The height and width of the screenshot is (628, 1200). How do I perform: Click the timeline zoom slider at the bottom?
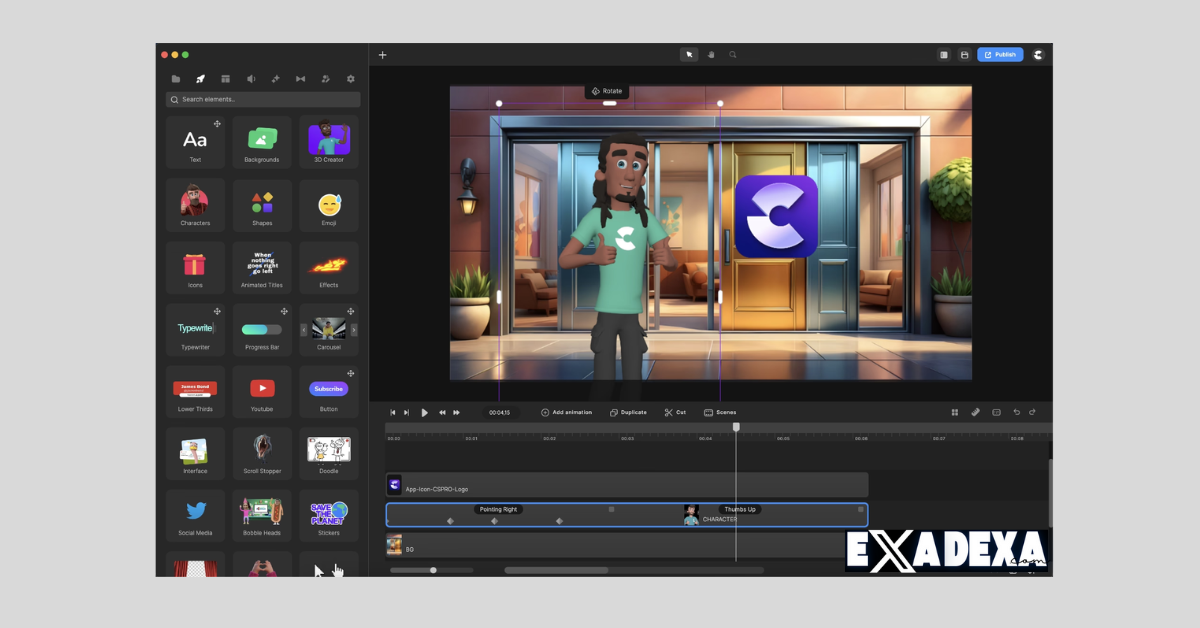coord(432,570)
